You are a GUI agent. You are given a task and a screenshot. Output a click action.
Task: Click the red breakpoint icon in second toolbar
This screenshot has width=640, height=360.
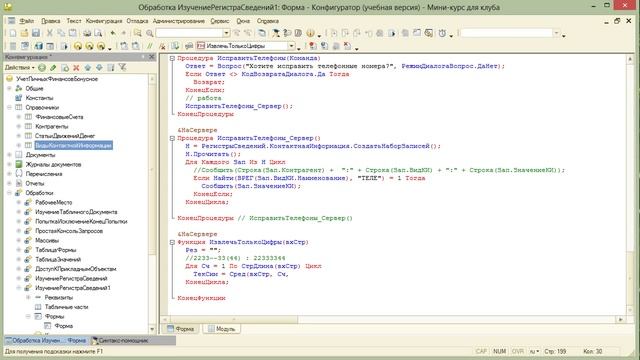point(312,46)
